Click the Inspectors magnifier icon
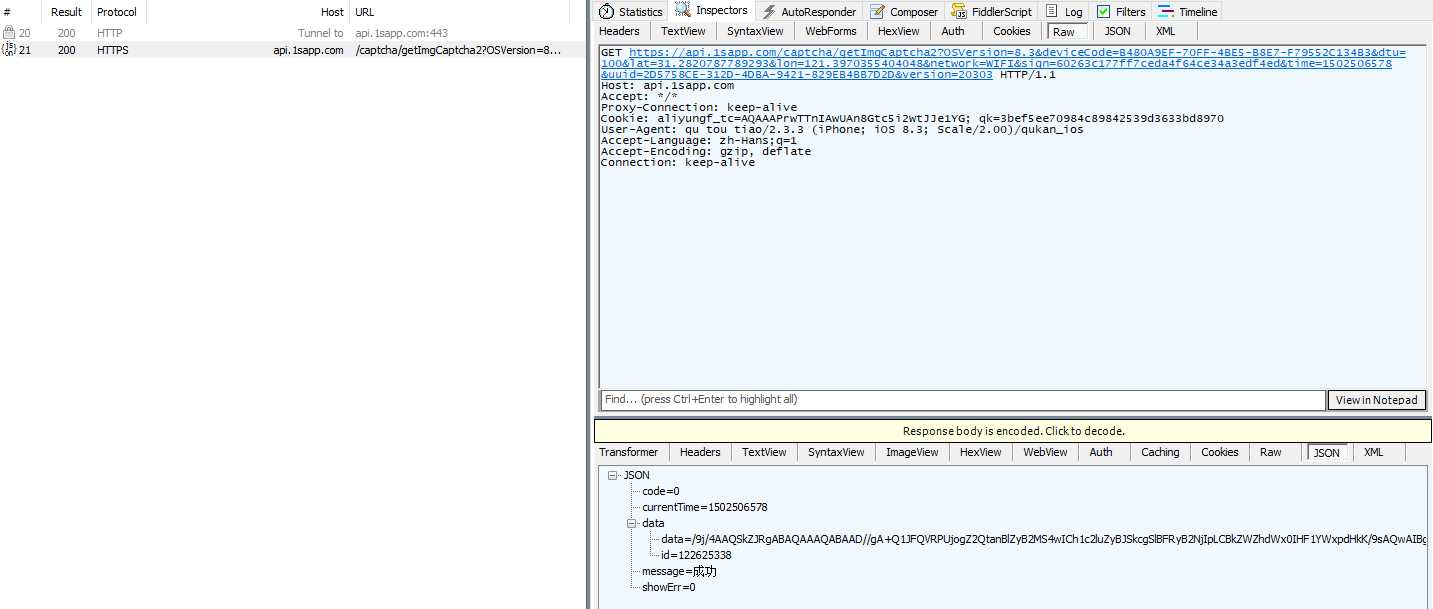 [x=683, y=11]
